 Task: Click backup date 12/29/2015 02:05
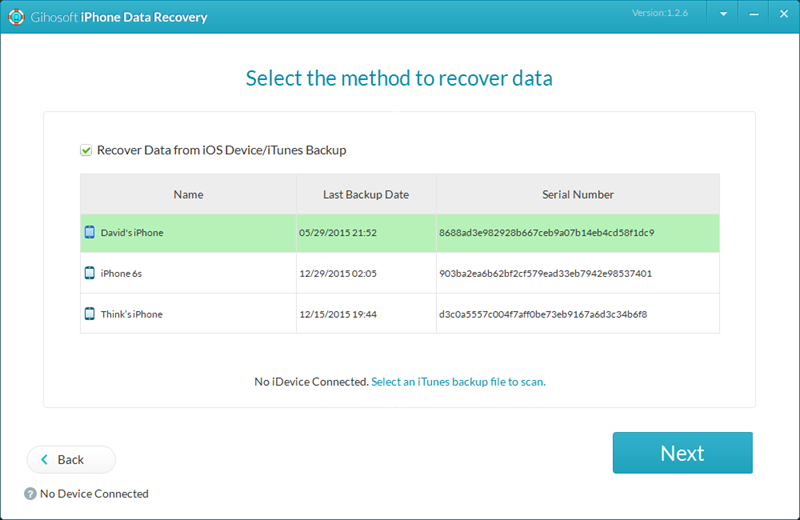338,274
